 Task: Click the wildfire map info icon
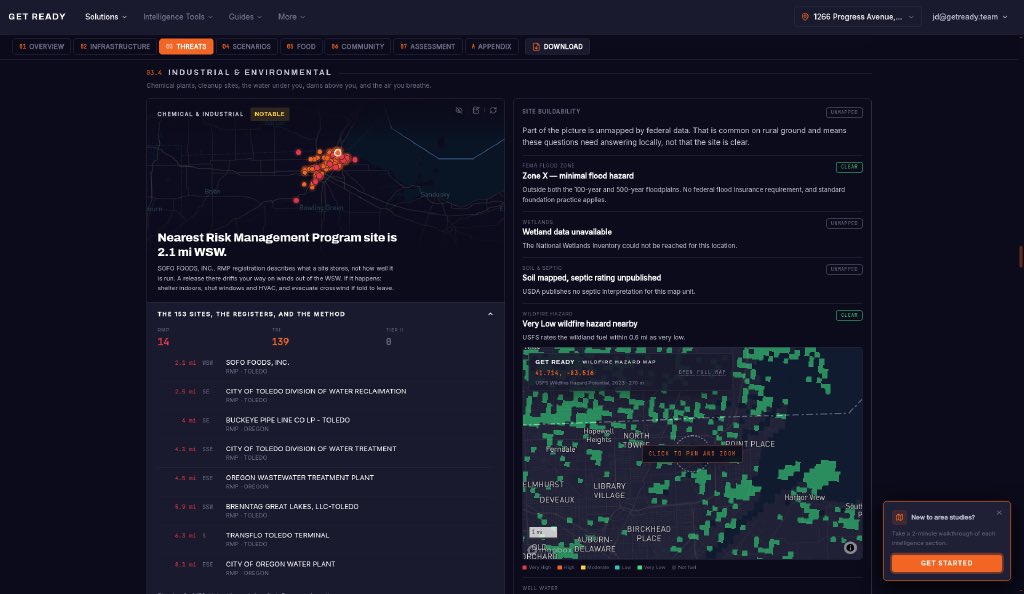point(850,548)
